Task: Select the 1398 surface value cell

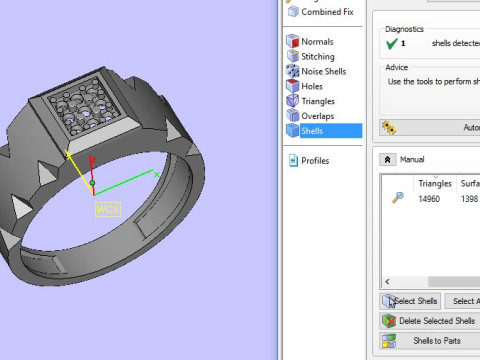Action: (x=469, y=199)
